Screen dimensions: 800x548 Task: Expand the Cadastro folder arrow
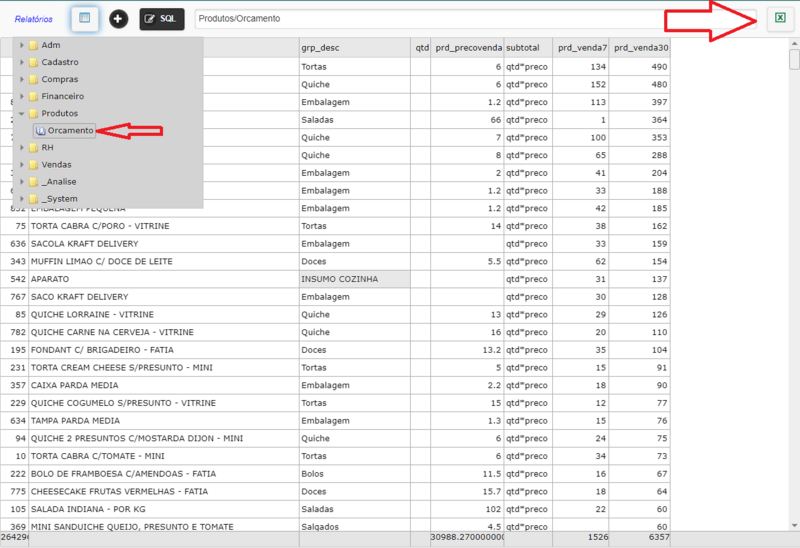coord(22,62)
